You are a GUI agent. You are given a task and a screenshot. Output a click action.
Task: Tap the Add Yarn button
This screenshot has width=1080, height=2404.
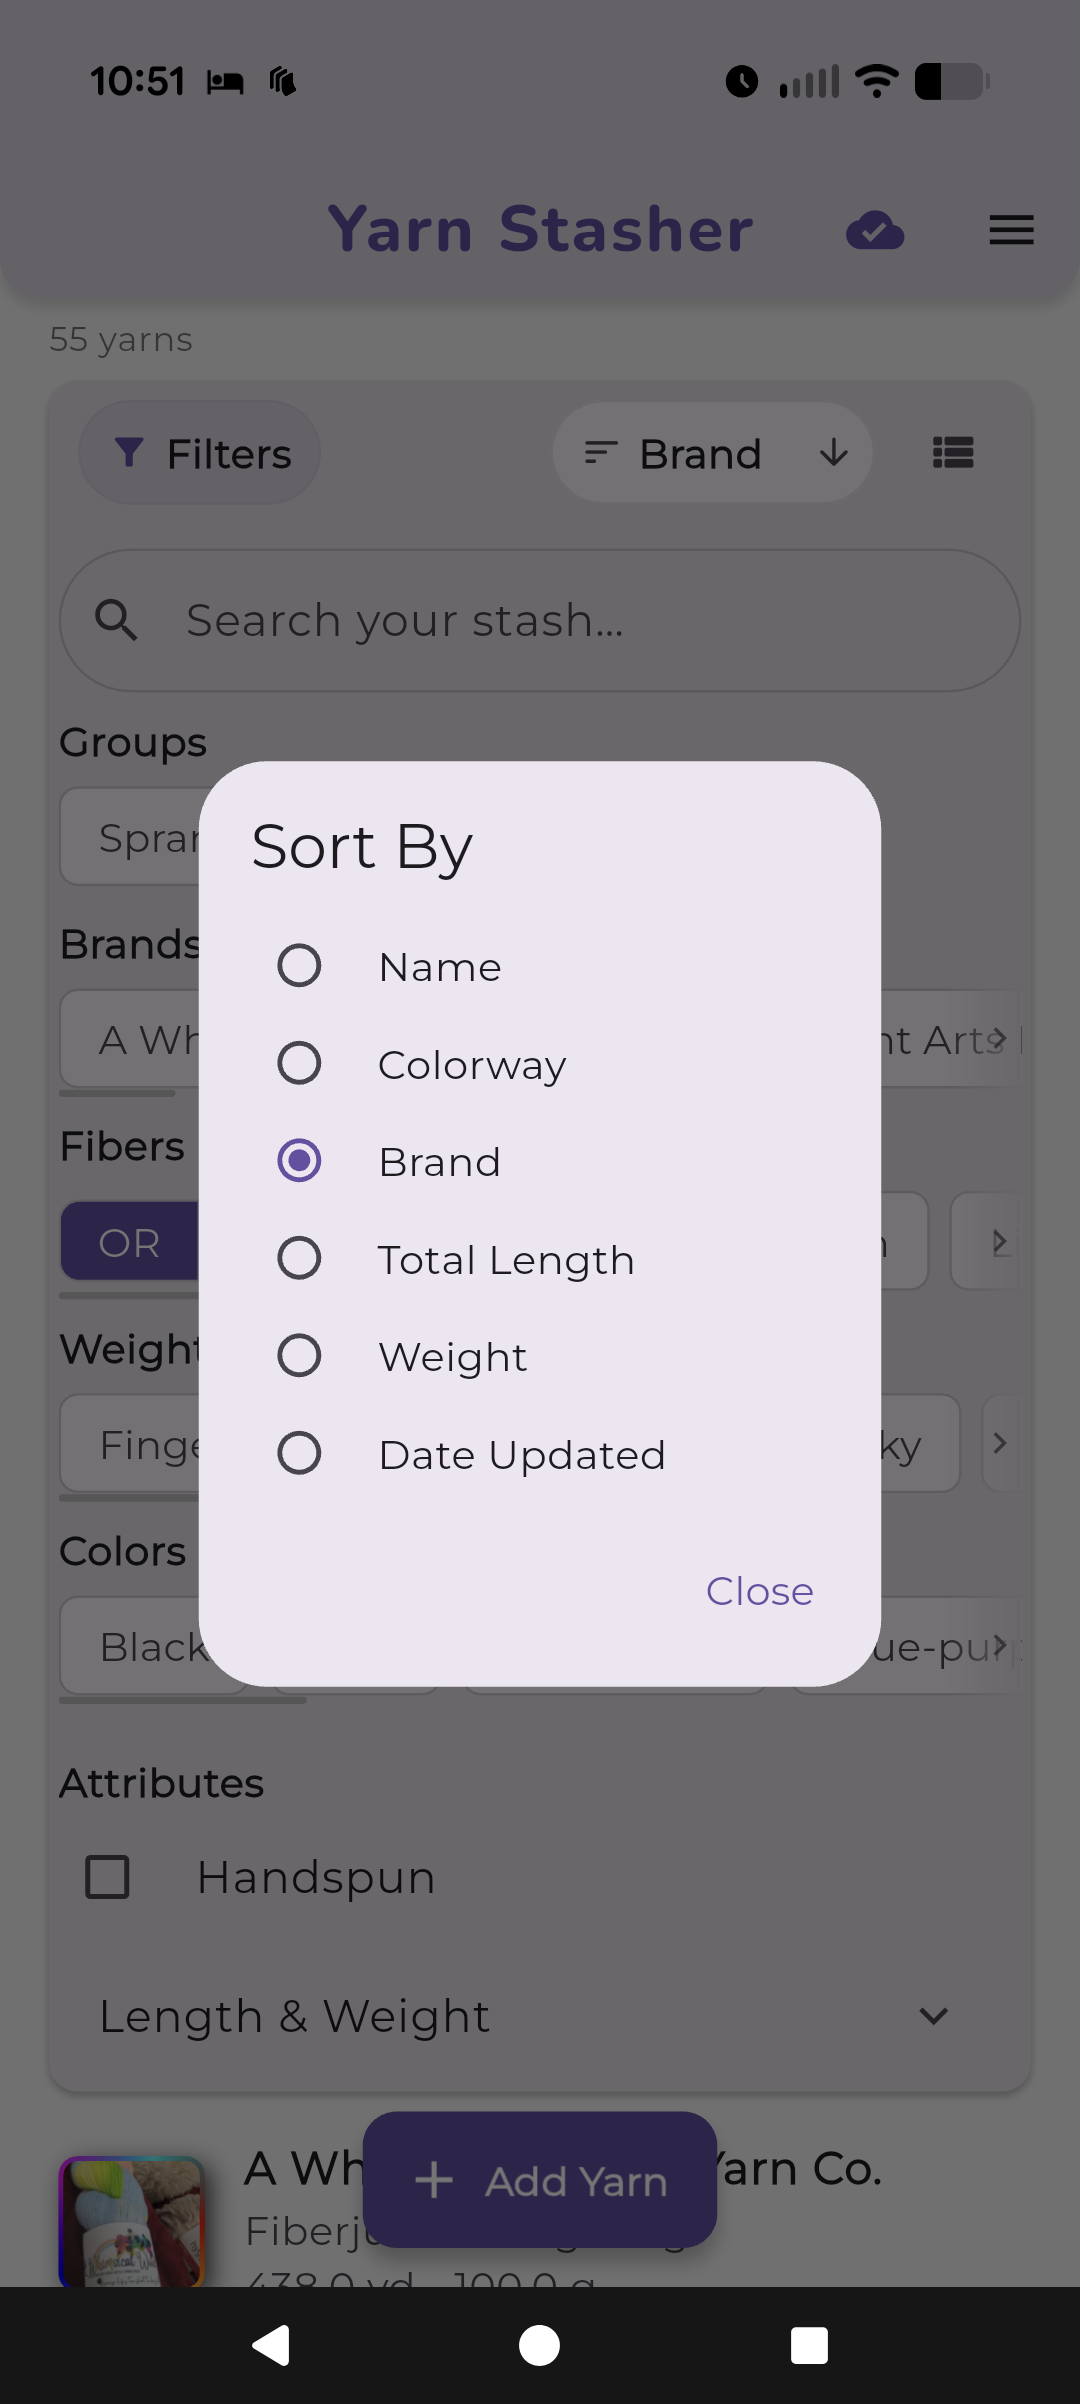pyautogui.click(x=539, y=2180)
